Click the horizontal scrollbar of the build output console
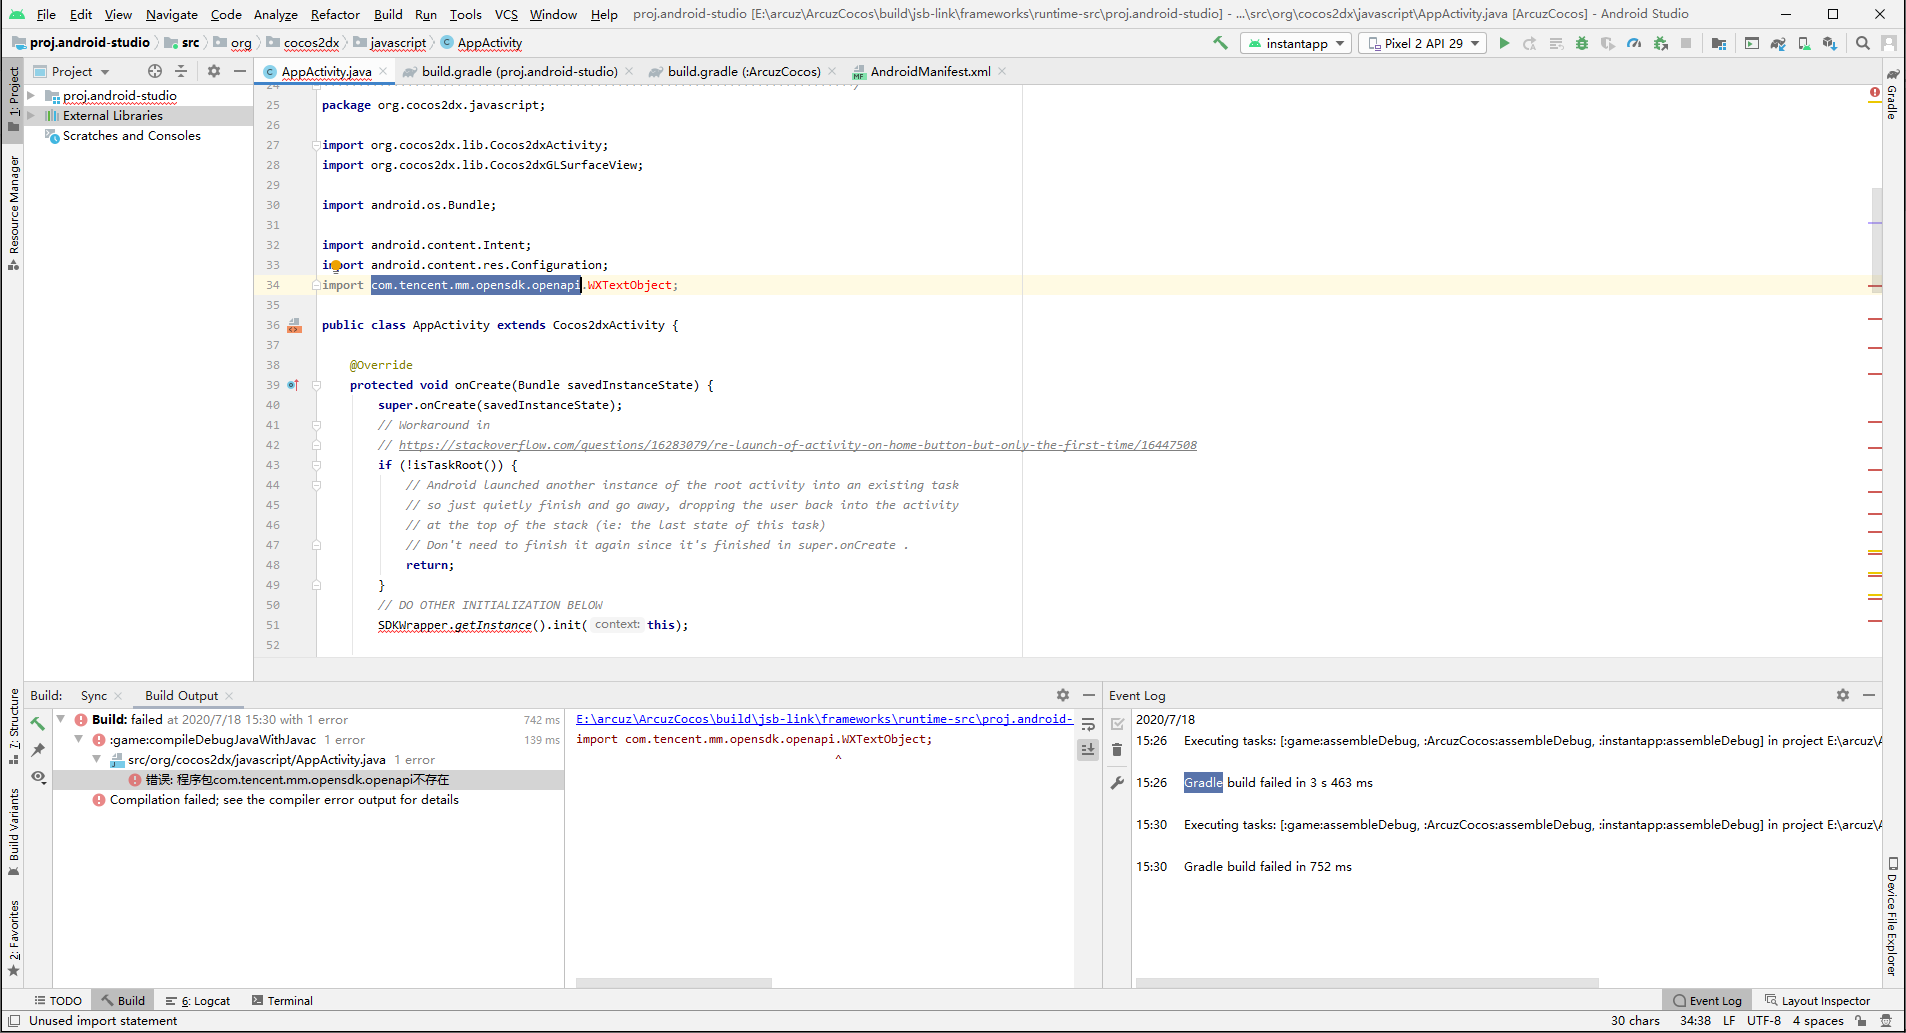This screenshot has width=1906, height=1033. pyautogui.click(x=674, y=983)
